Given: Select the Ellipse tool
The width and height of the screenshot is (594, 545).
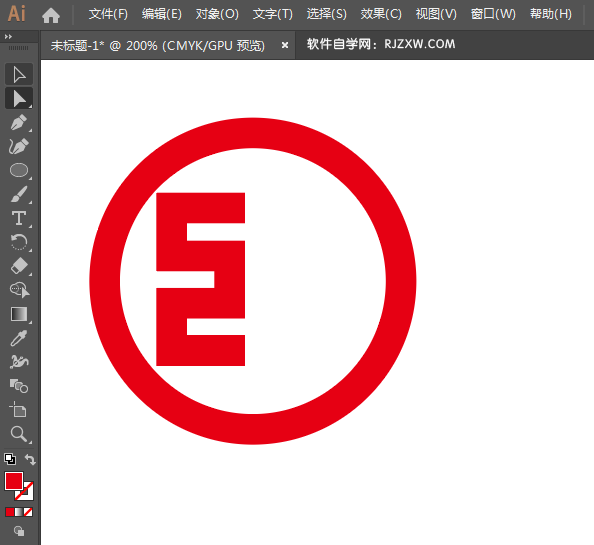Looking at the screenshot, I should click(19, 170).
